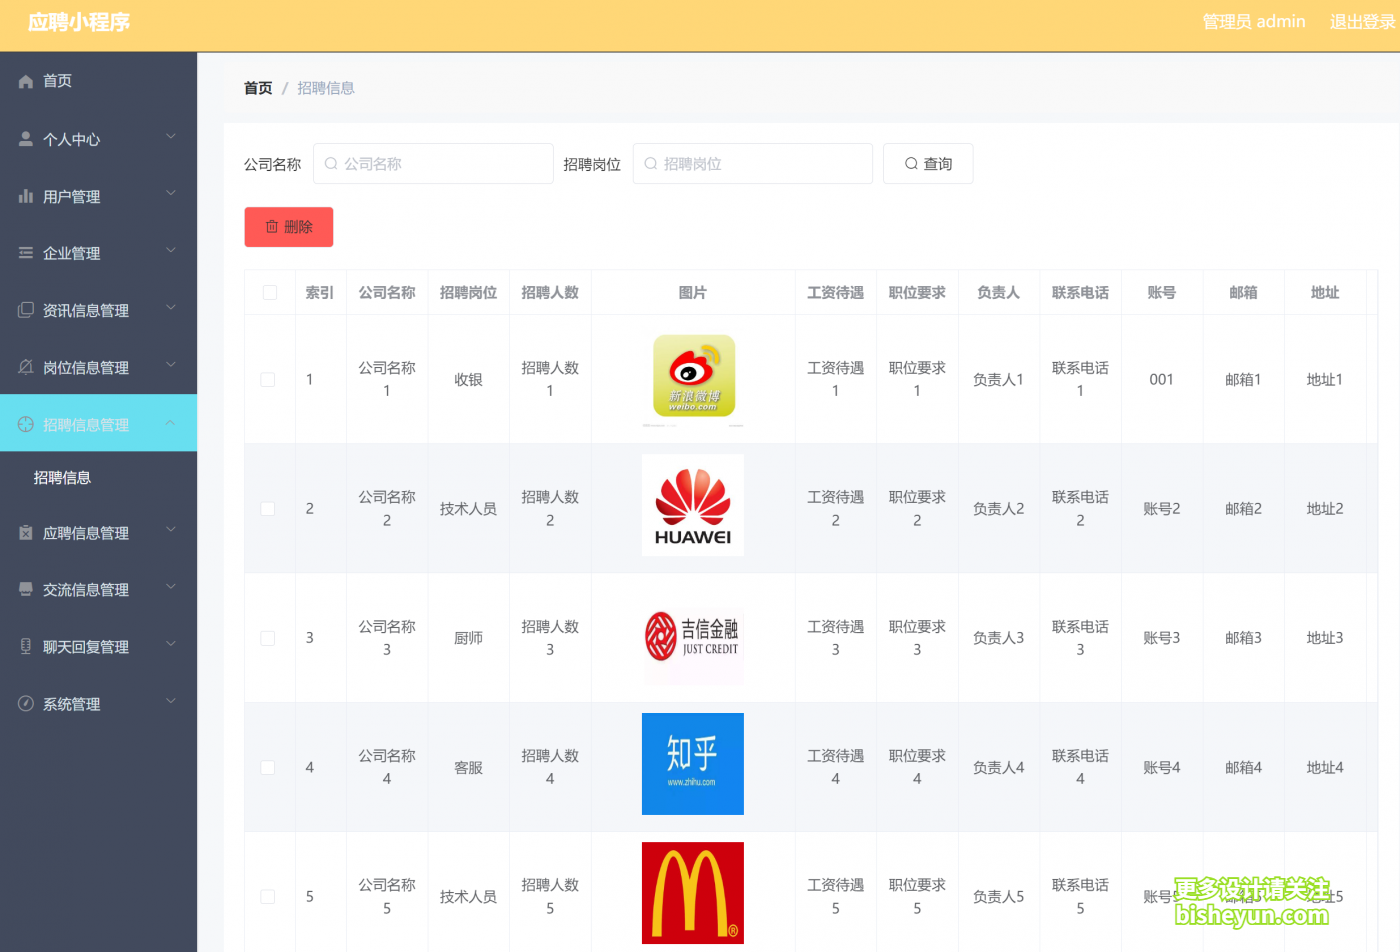Click the list icon beside 企业管理
Viewport: 1400px width, 952px height.
(x=26, y=253)
